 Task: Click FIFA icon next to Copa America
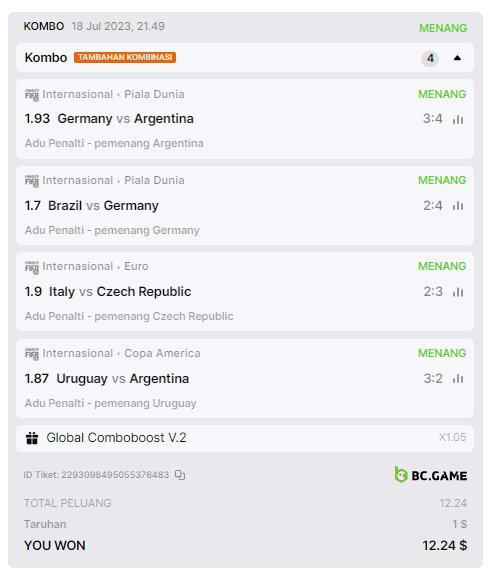point(32,354)
